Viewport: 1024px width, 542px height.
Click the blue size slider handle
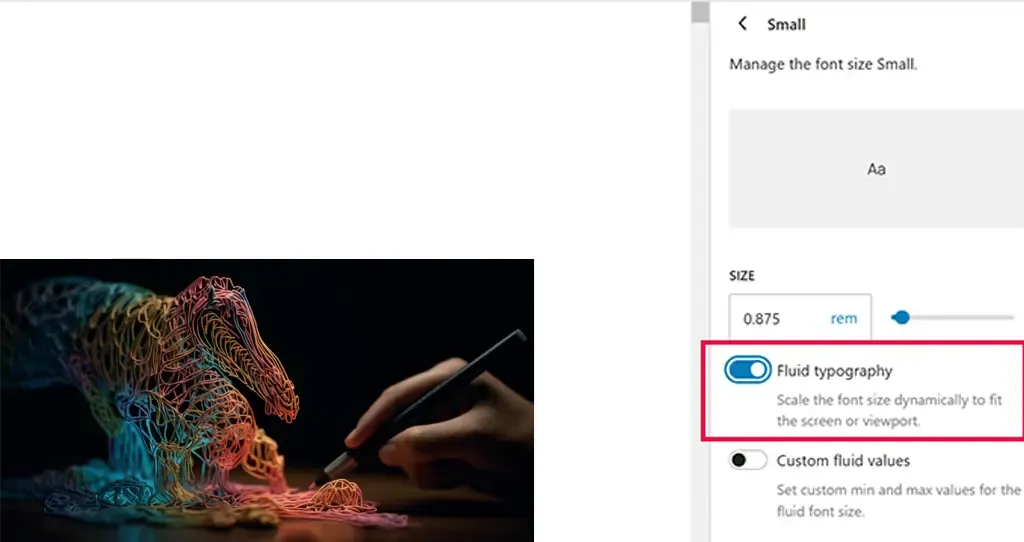(901, 317)
